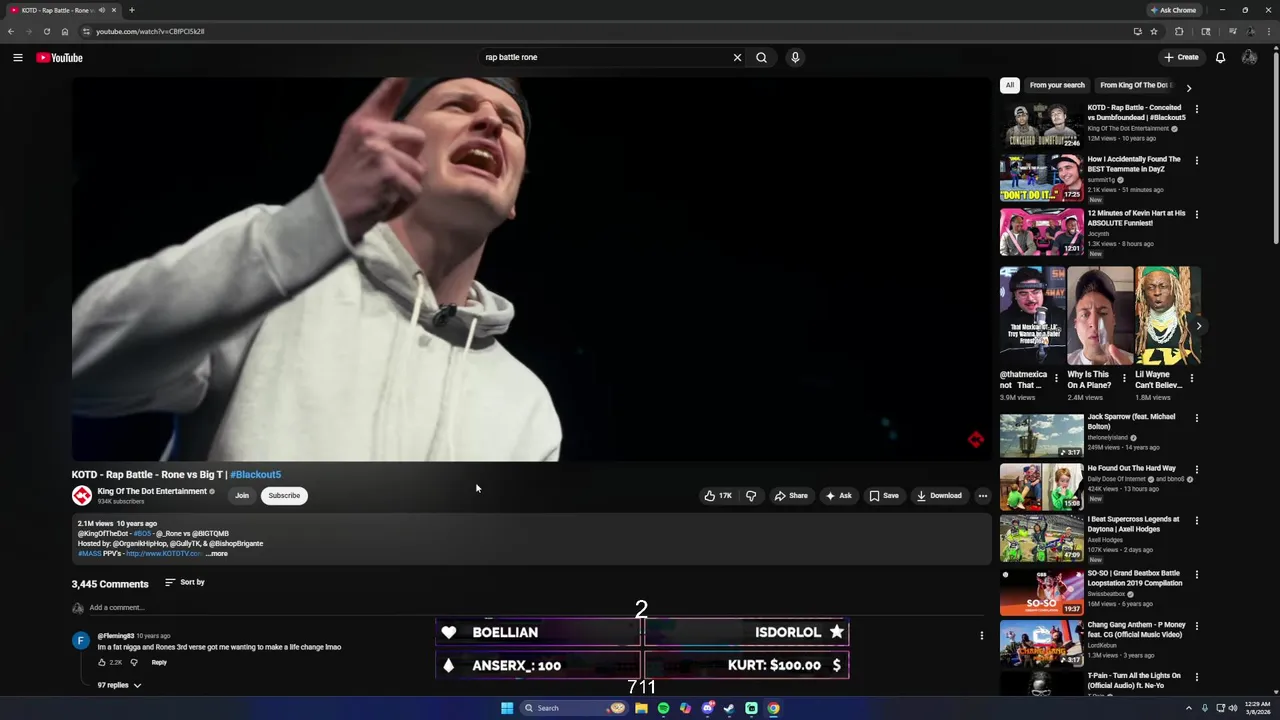Open Steam from the taskbar
Viewport: 1280px width, 720px height.
[729, 708]
